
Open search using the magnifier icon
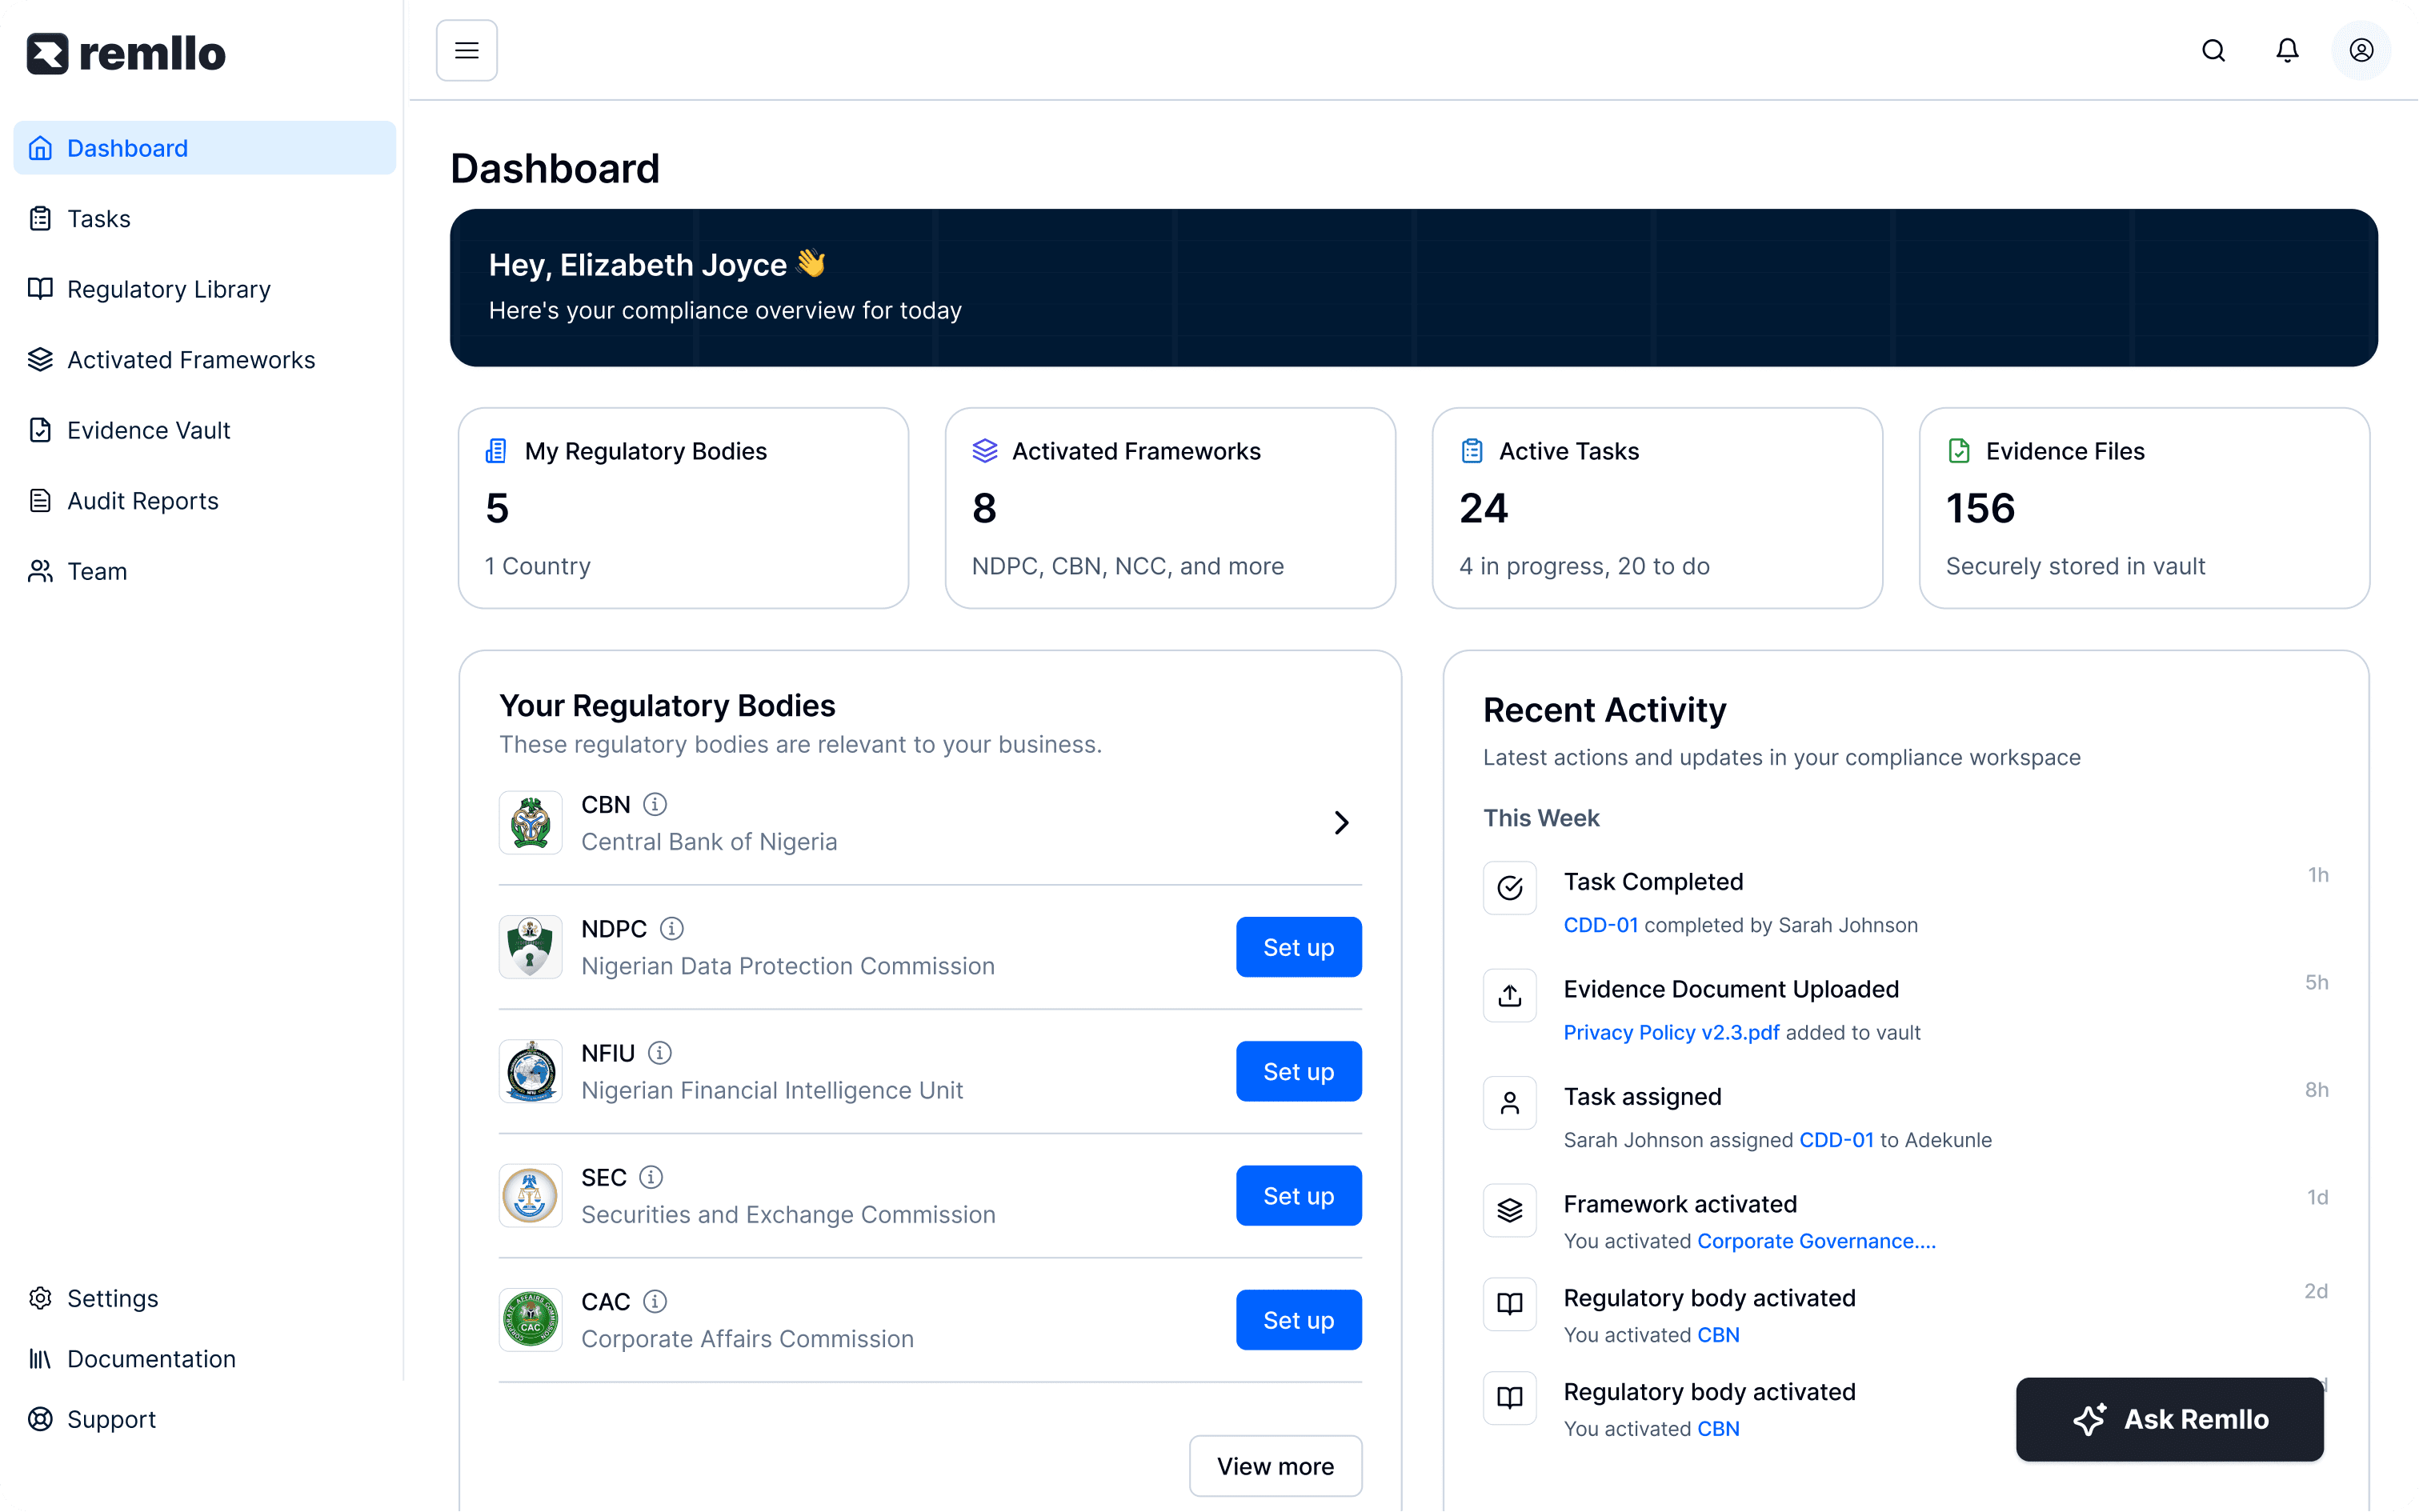(x=2213, y=50)
